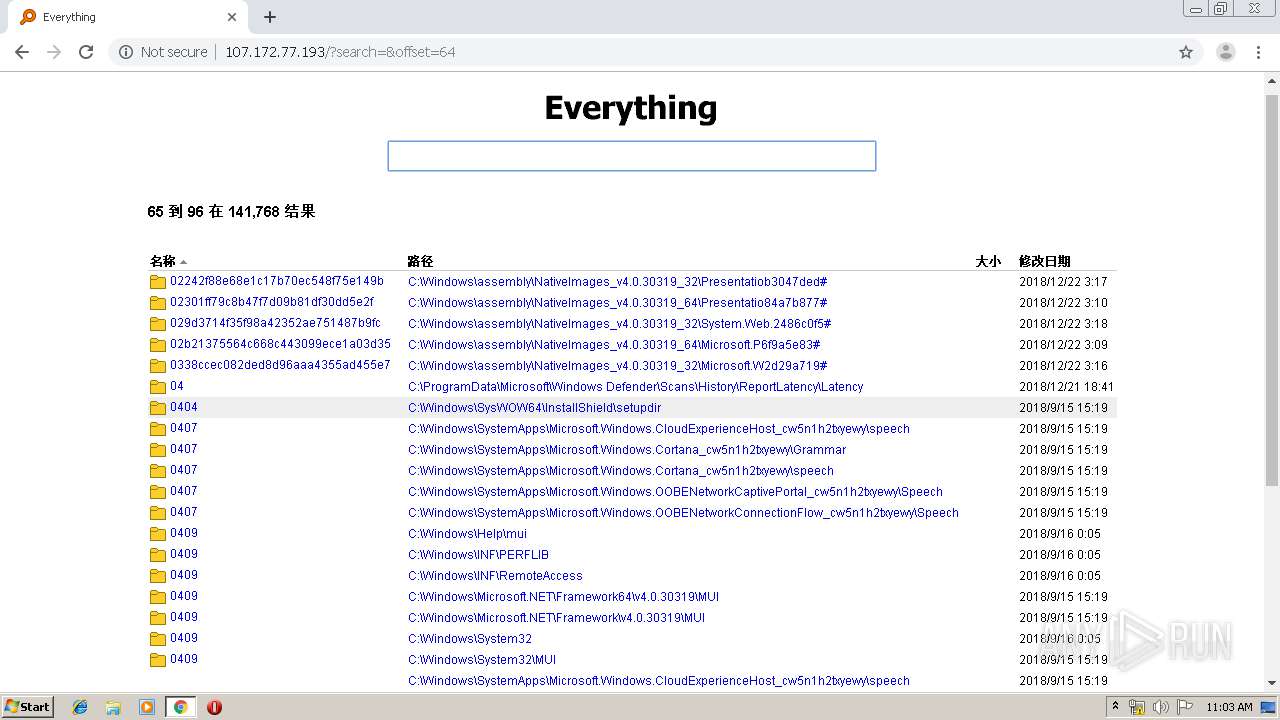
Task: Open path C:\Windows\Help\mui
Action: coord(468,534)
